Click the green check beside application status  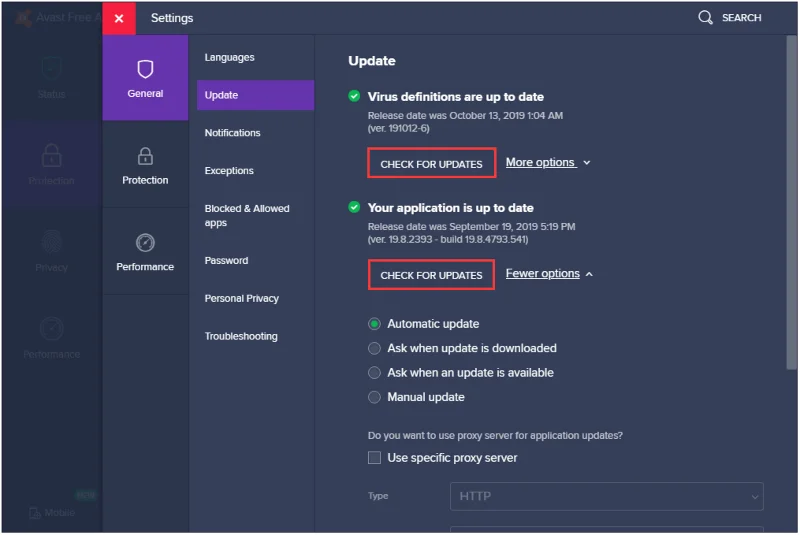(x=354, y=207)
